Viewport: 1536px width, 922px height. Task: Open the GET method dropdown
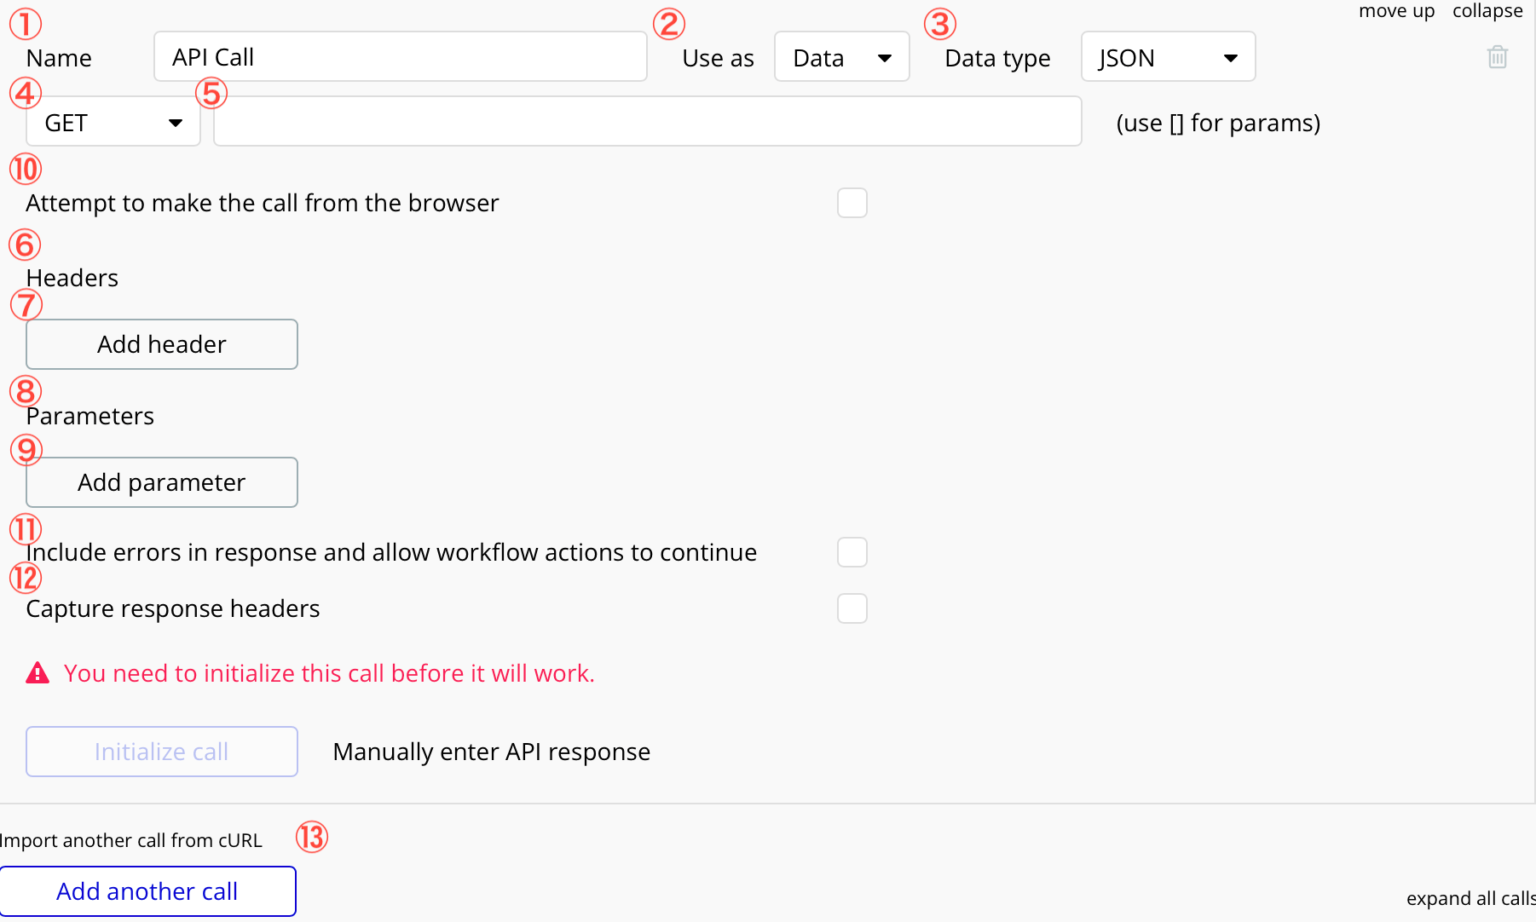112,121
